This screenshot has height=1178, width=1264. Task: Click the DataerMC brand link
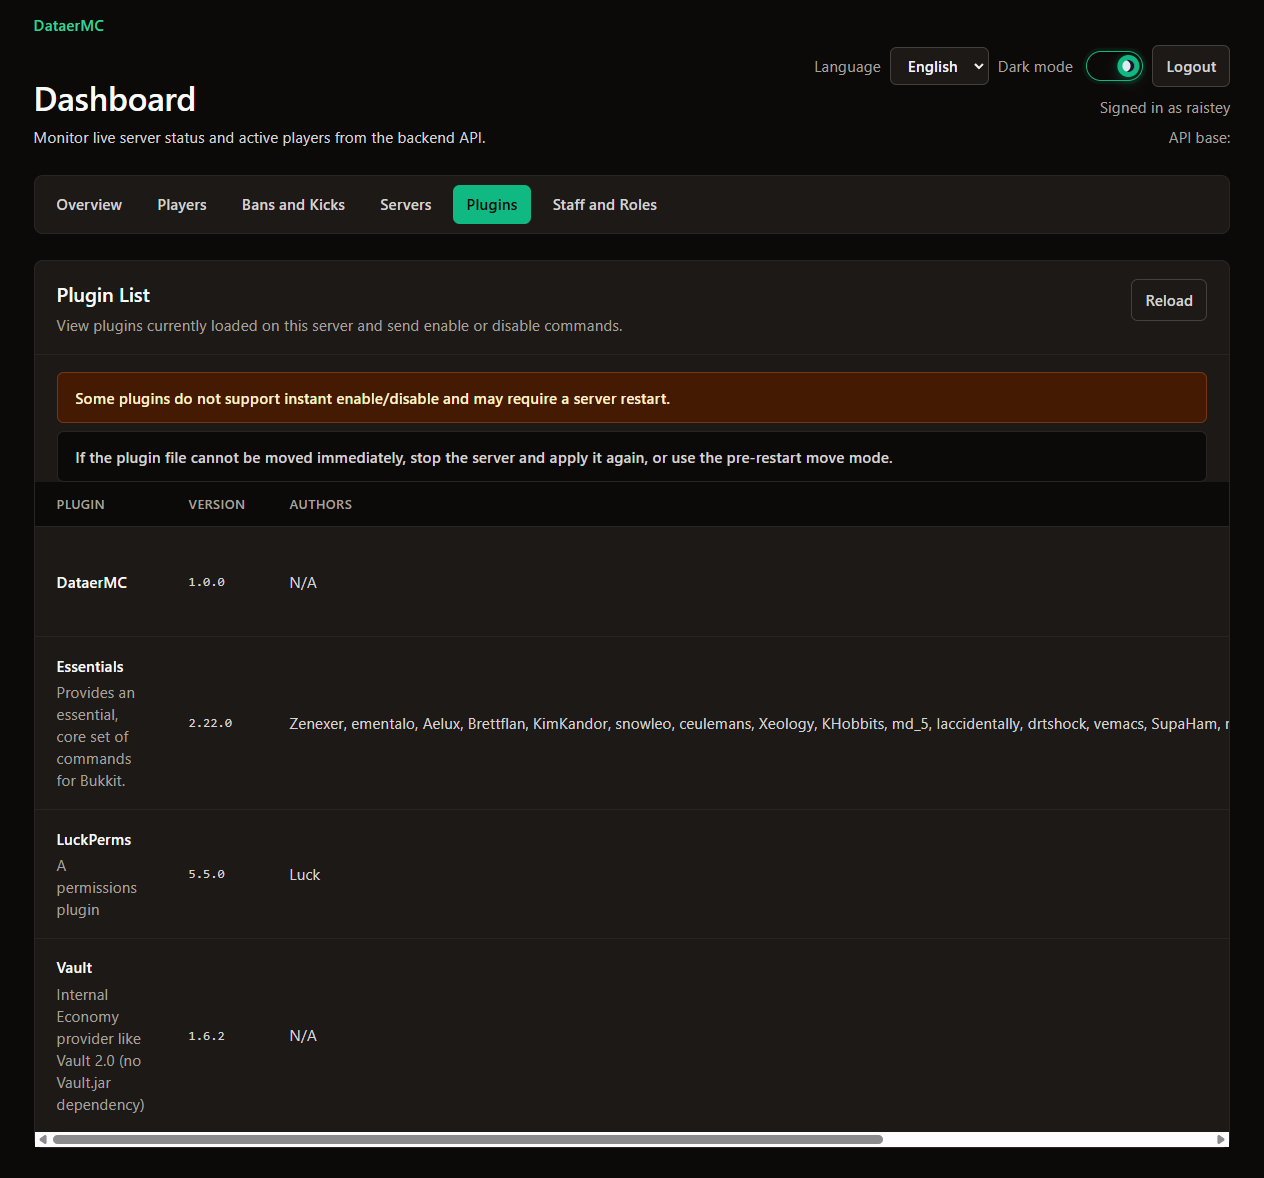point(69,26)
